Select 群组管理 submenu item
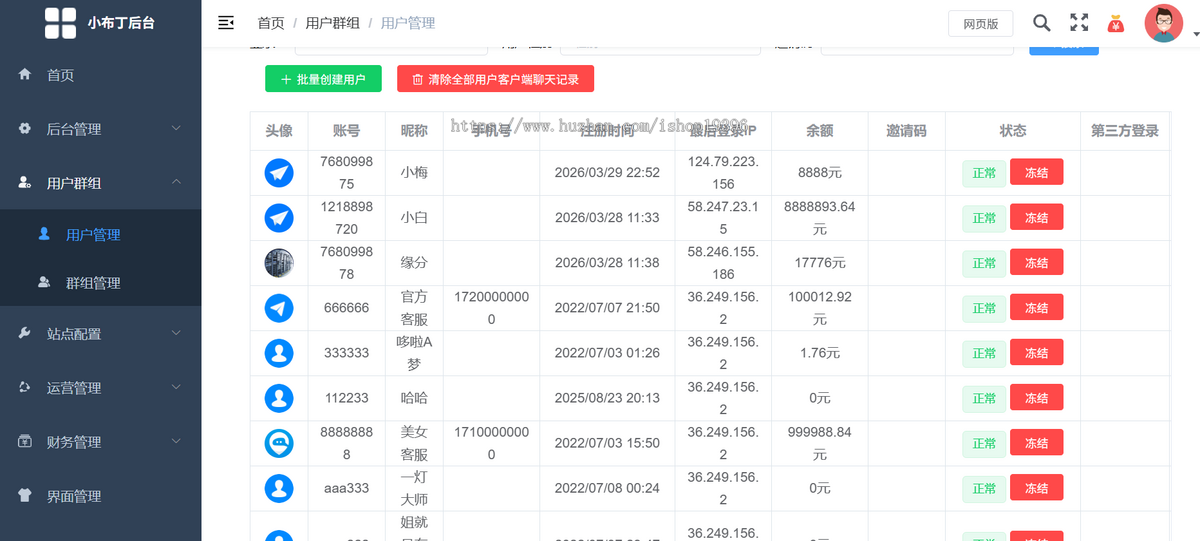Viewport: 1200px width, 541px height. tap(100, 283)
